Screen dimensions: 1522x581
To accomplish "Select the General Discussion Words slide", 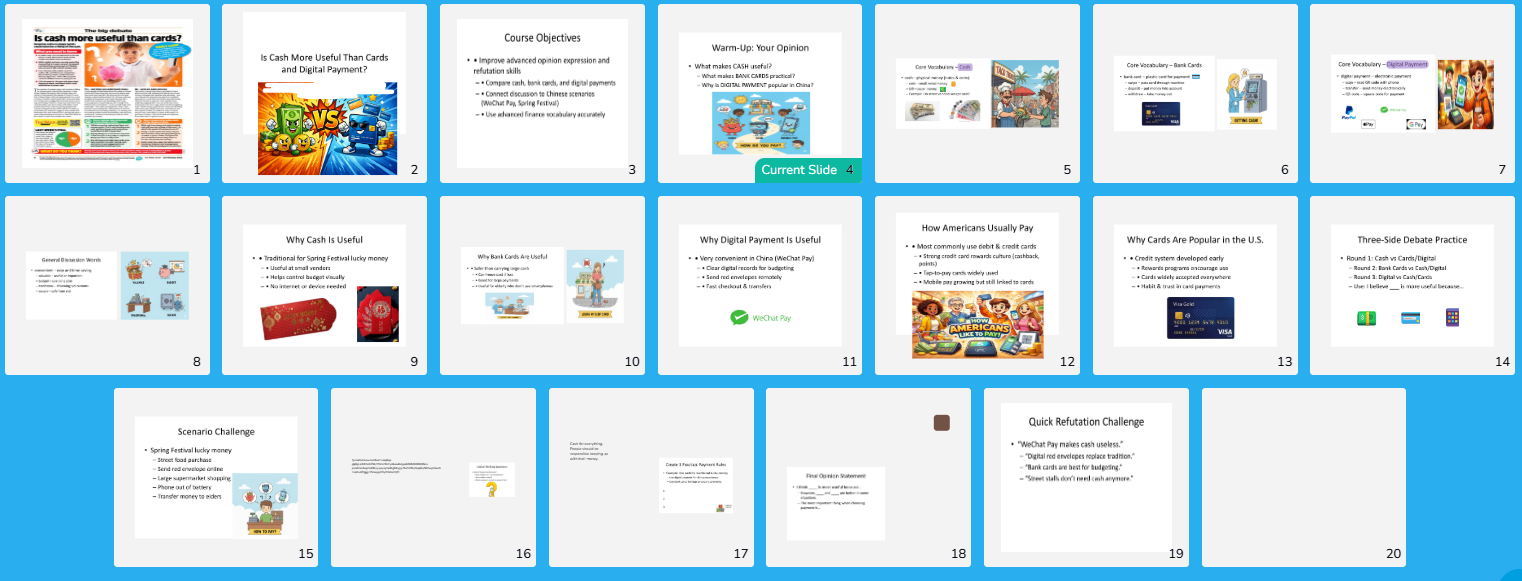I will click(x=107, y=285).
